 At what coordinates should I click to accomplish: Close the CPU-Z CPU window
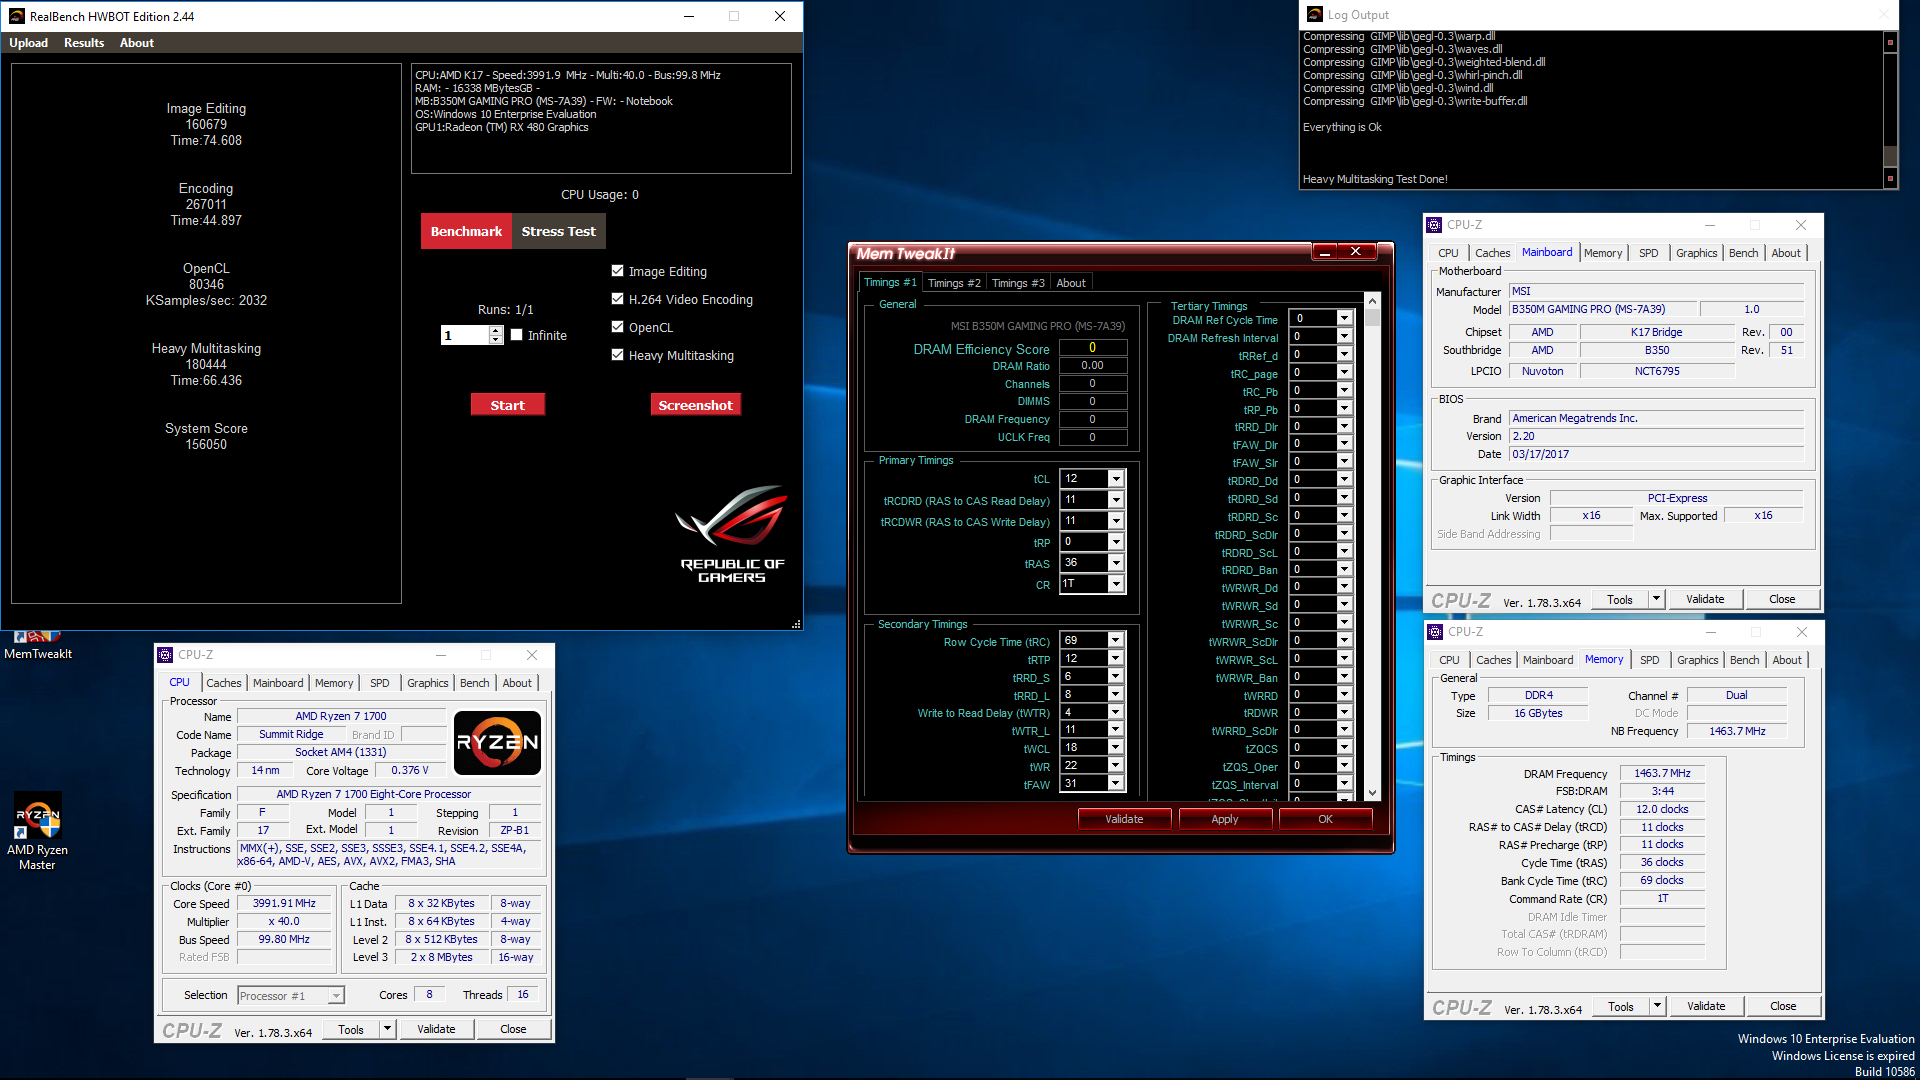(x=532, y=655)
